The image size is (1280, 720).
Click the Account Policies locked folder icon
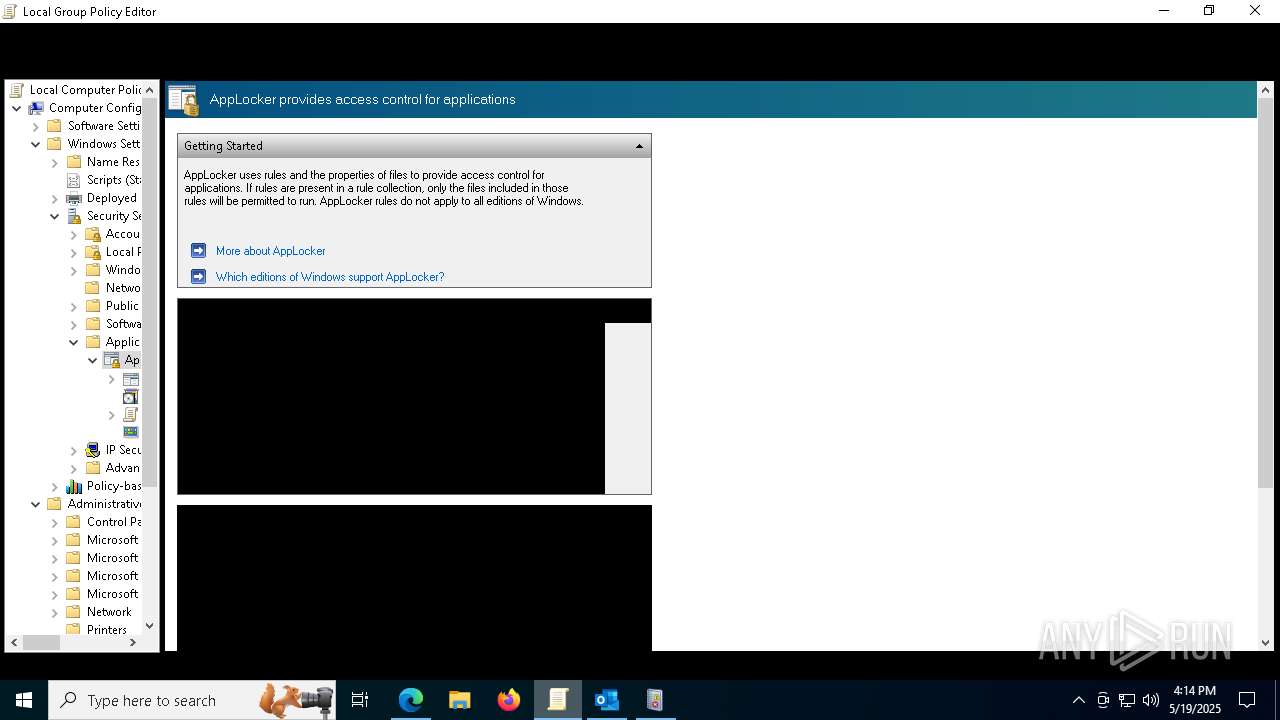click(x=93, y=234)
